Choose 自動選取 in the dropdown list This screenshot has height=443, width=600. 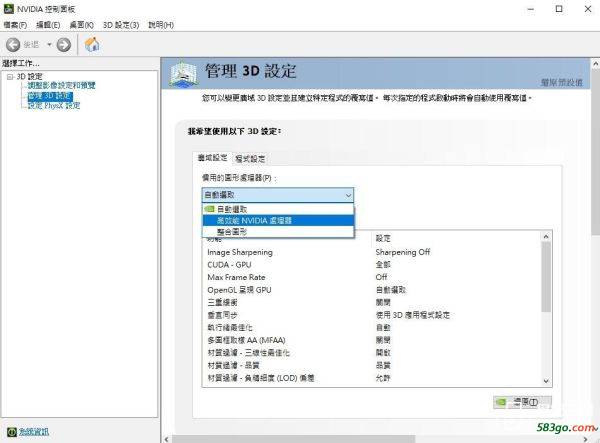click(x=278, y=209)
